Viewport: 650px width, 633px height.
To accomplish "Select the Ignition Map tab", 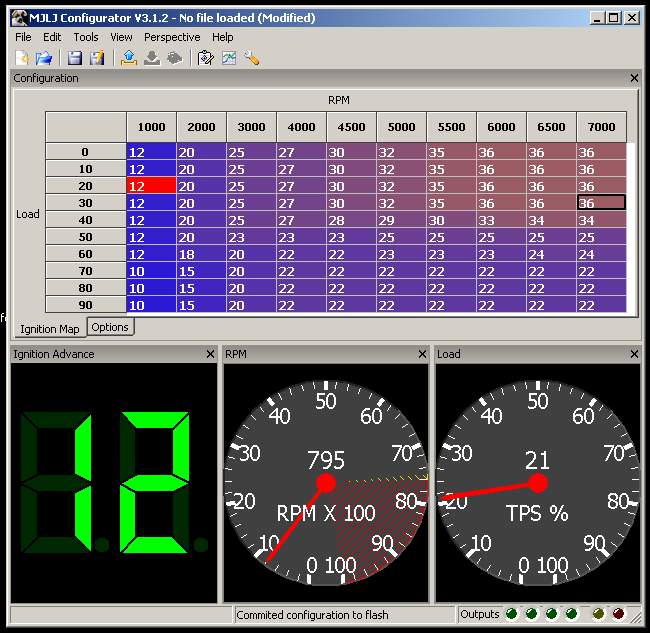I will [50, 329].
